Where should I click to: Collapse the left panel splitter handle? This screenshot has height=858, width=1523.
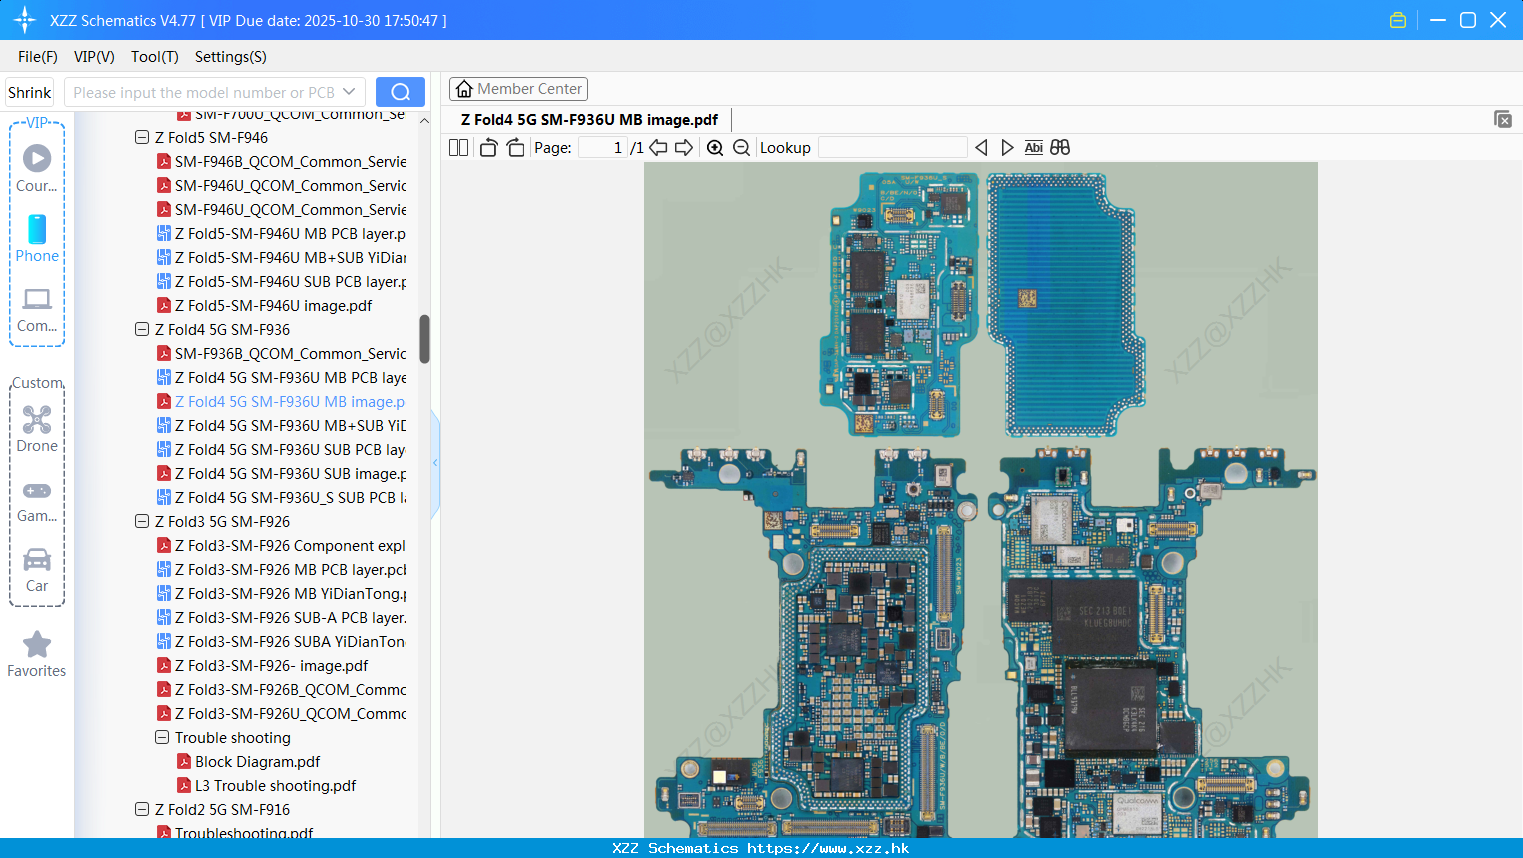pyautogui.click(x=435, y=463)
